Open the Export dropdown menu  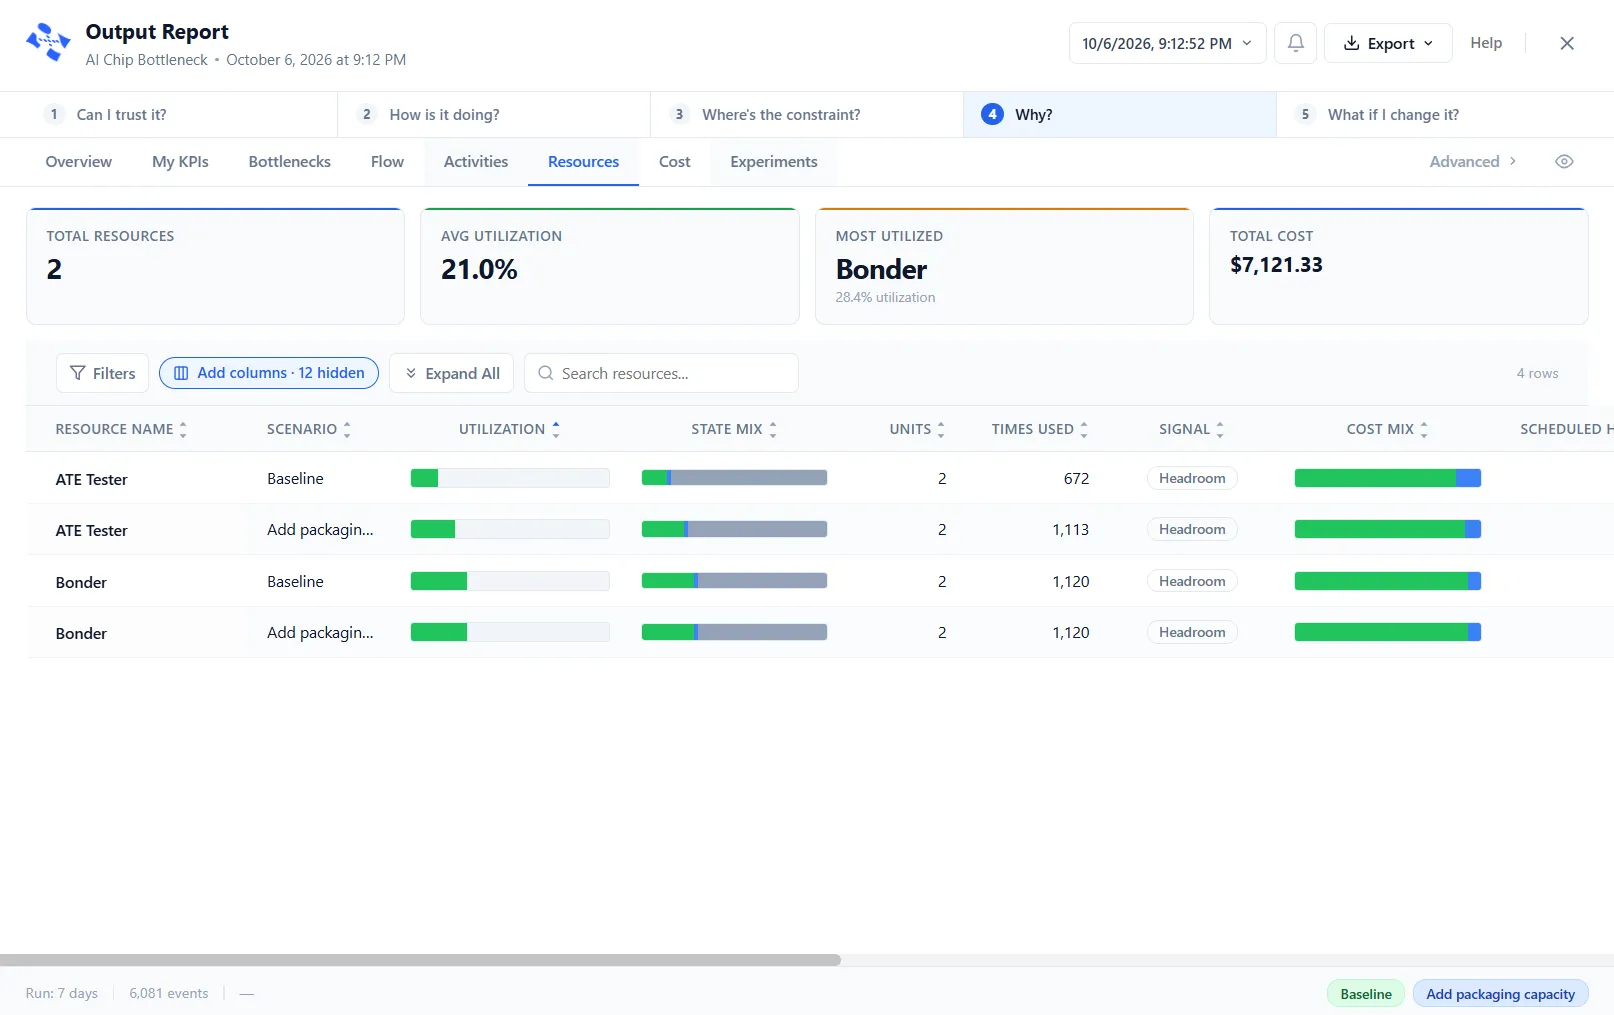[1388, 43]
